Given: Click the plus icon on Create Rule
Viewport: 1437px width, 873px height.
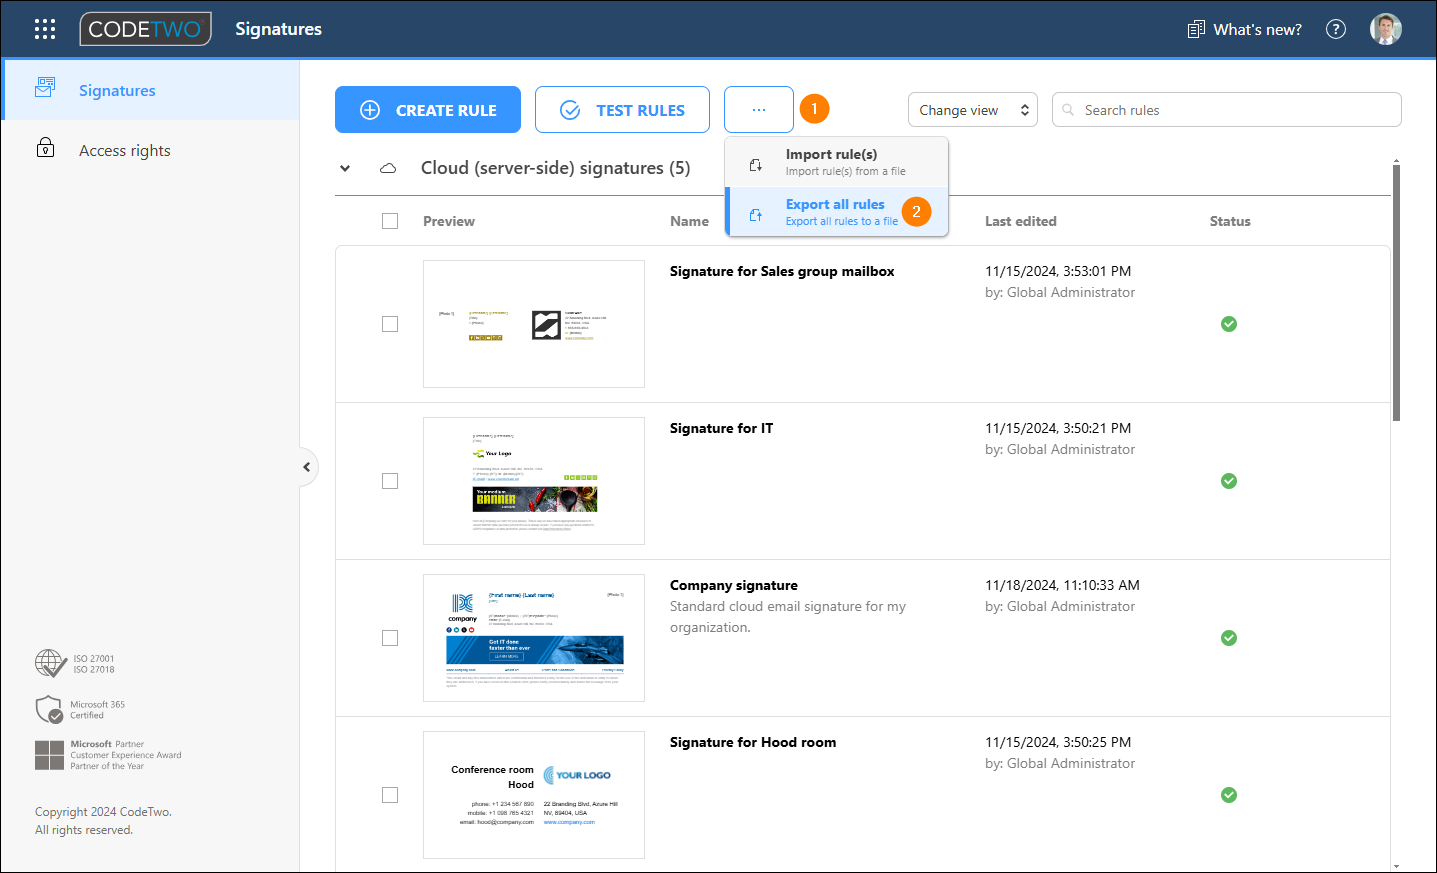Looking at the screenshot, I should point(370,110).
